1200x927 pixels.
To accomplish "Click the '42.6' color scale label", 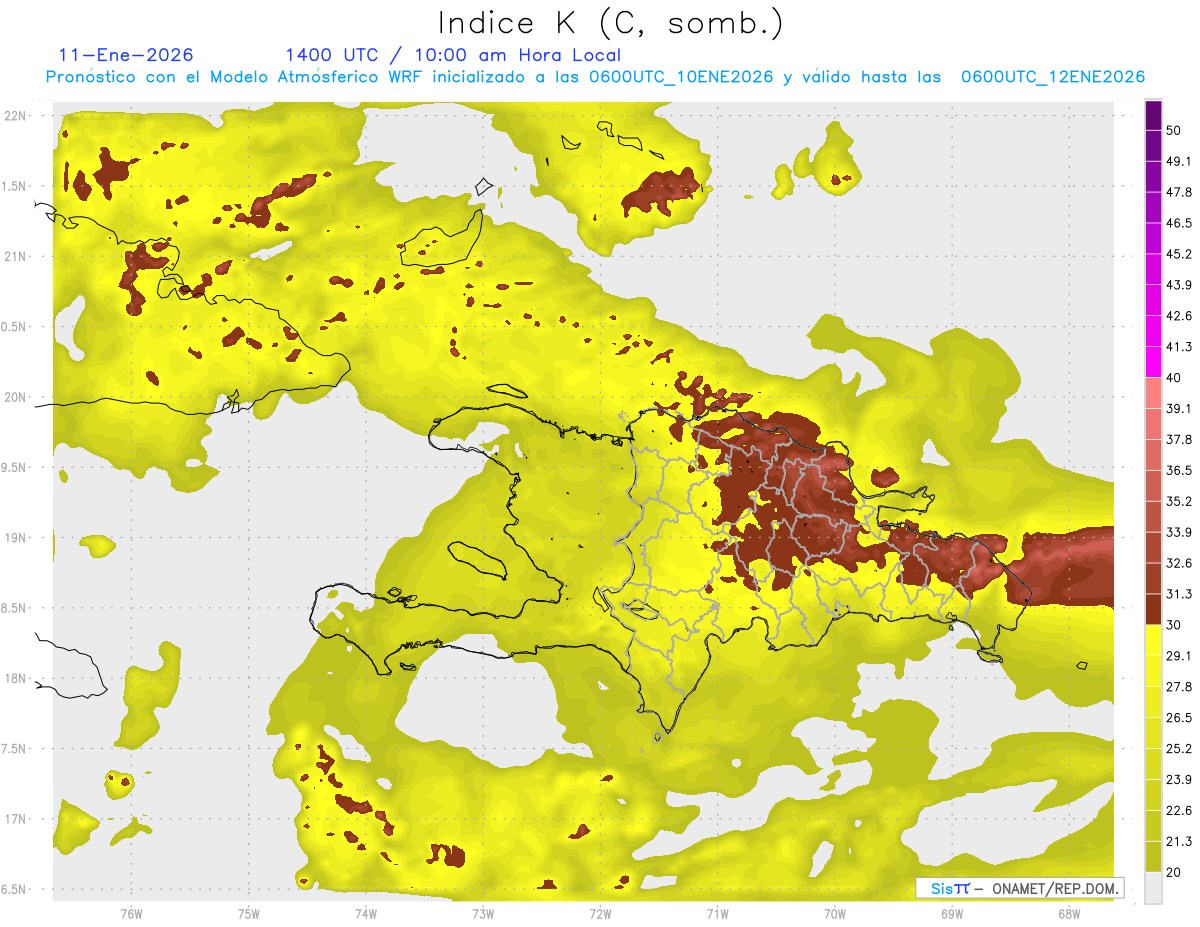I will [x=1179, y=316].
